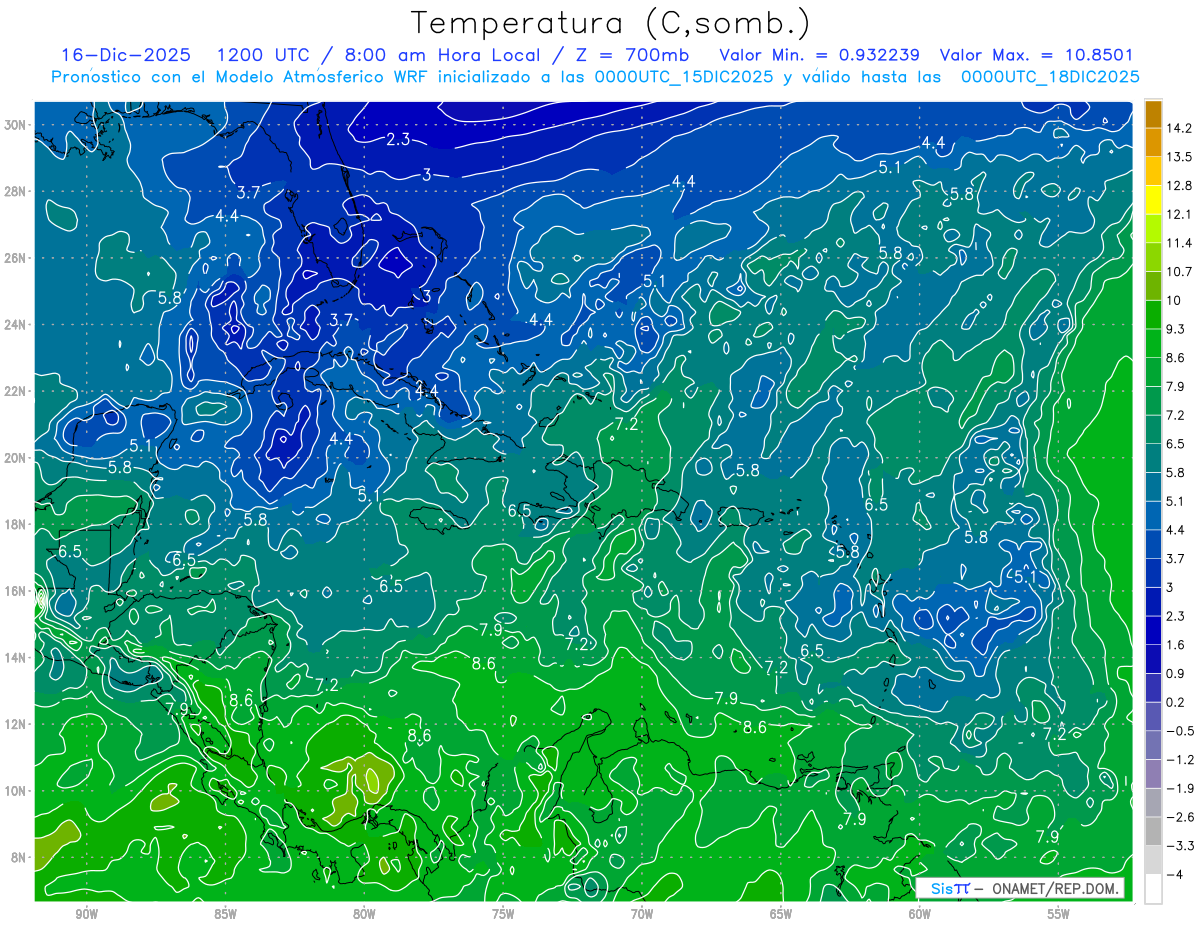
Task: Click the -4 label on the color scale
Action: 1174,875
